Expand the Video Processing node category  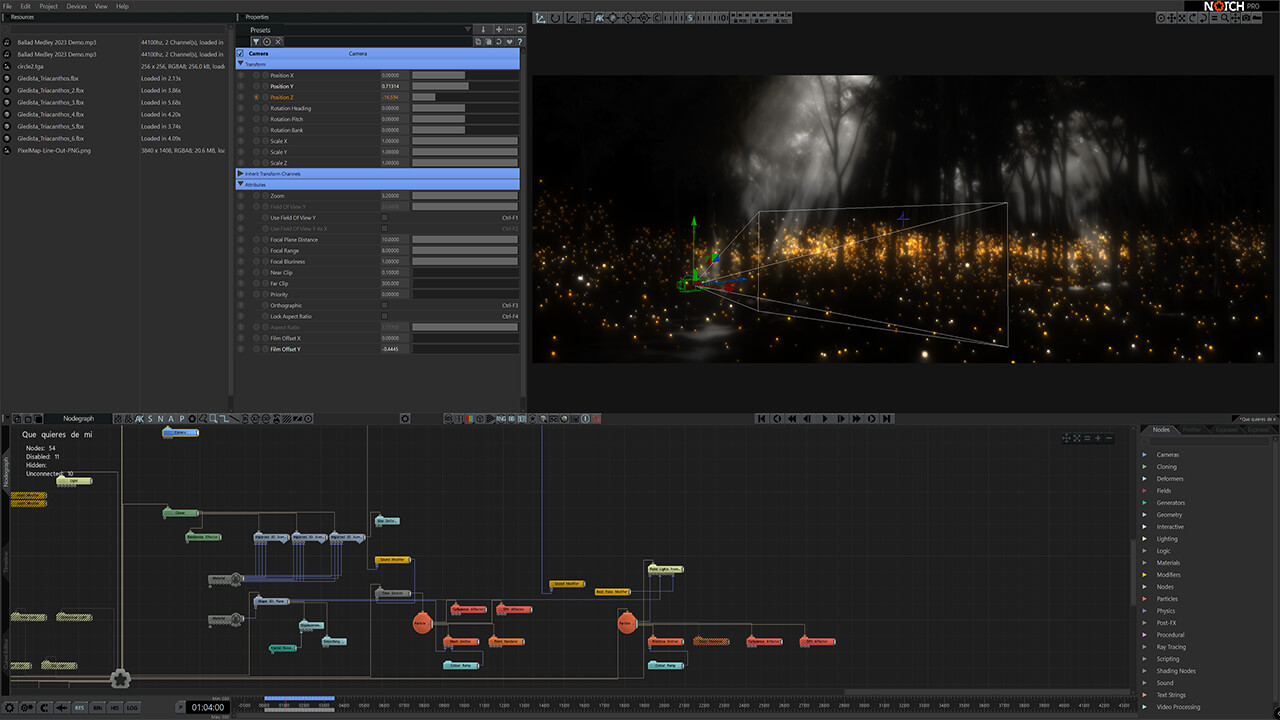[1145, 707]
